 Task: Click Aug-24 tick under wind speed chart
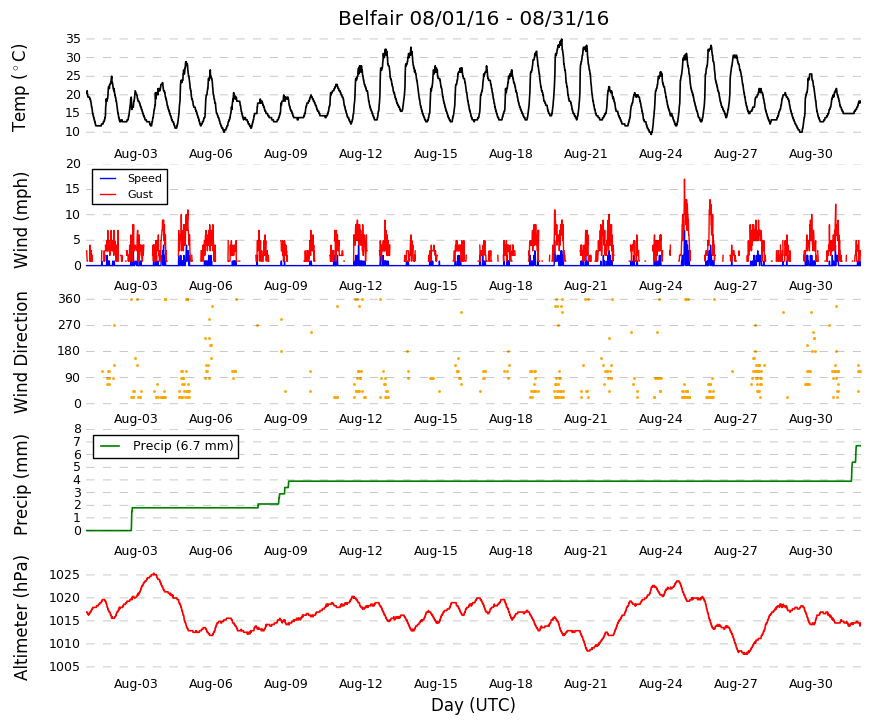pos(660,286)
